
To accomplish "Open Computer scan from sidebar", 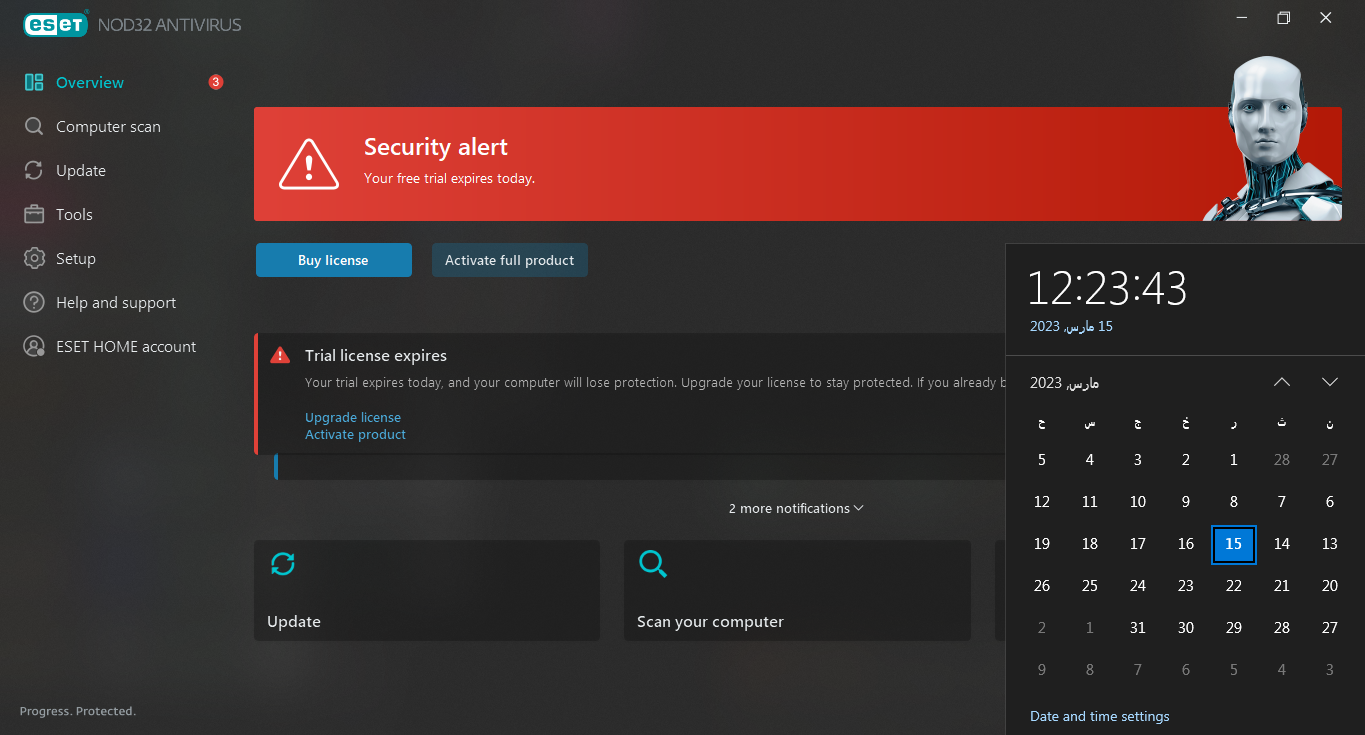I will pos(108,127).
